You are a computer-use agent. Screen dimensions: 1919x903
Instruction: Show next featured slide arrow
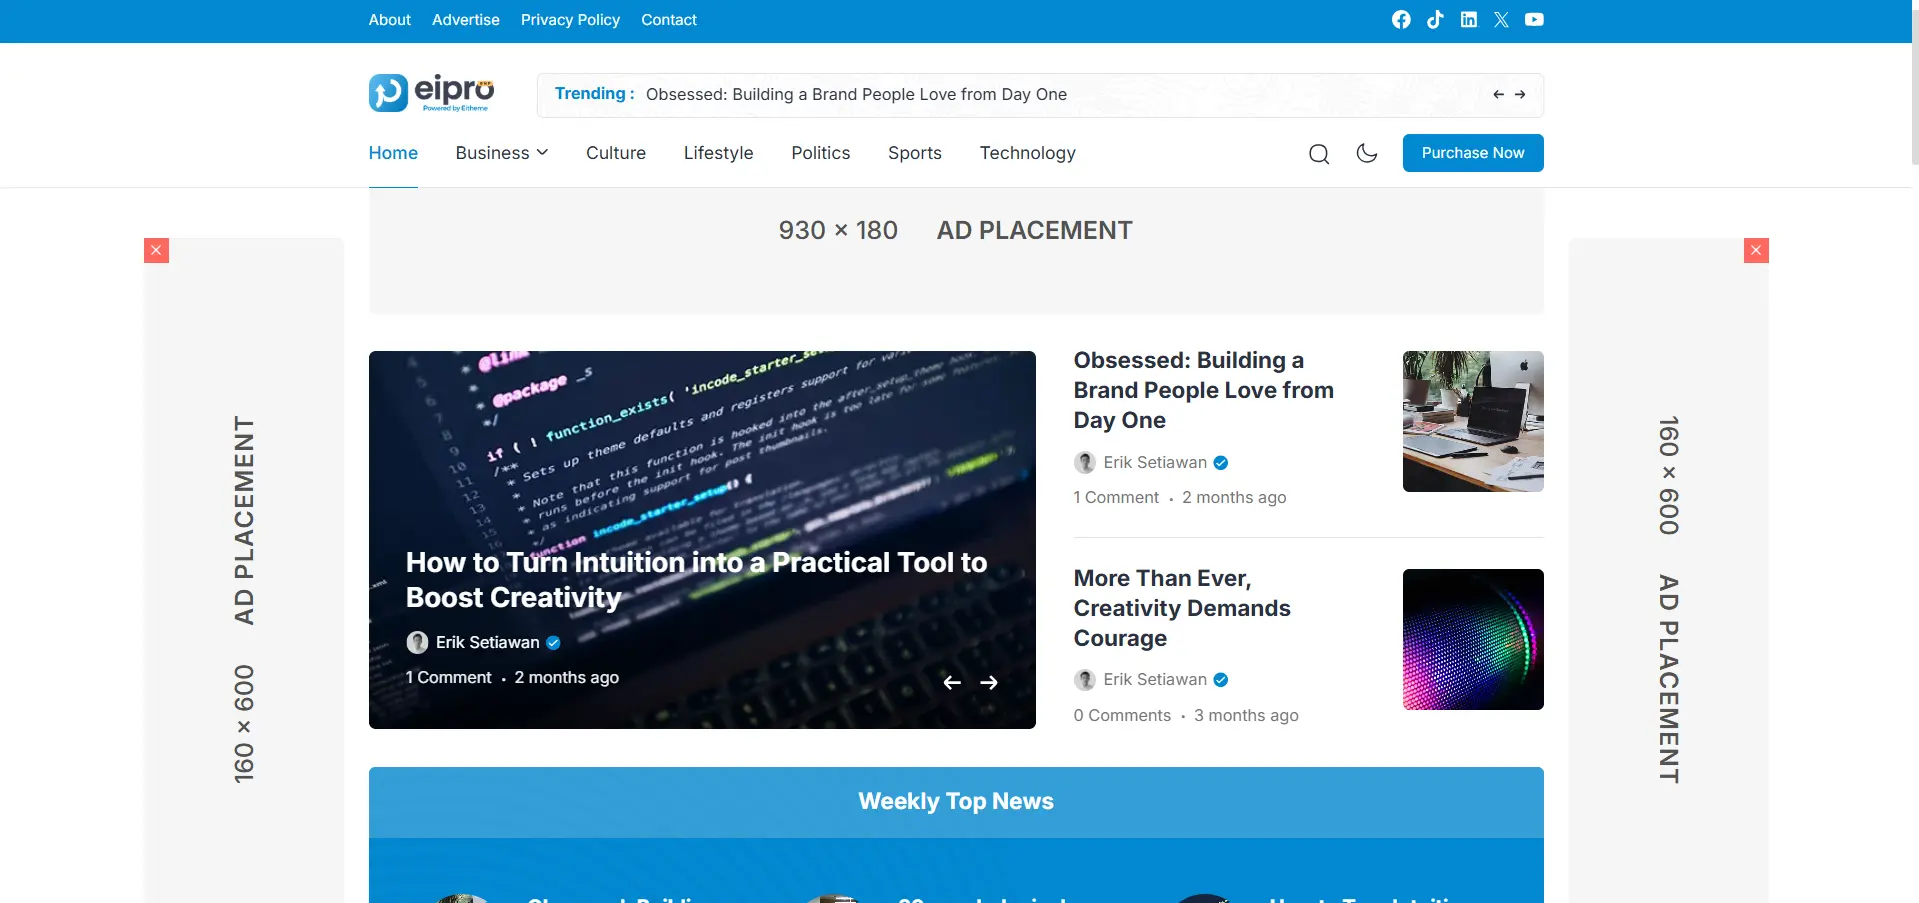tap(989, 682)
